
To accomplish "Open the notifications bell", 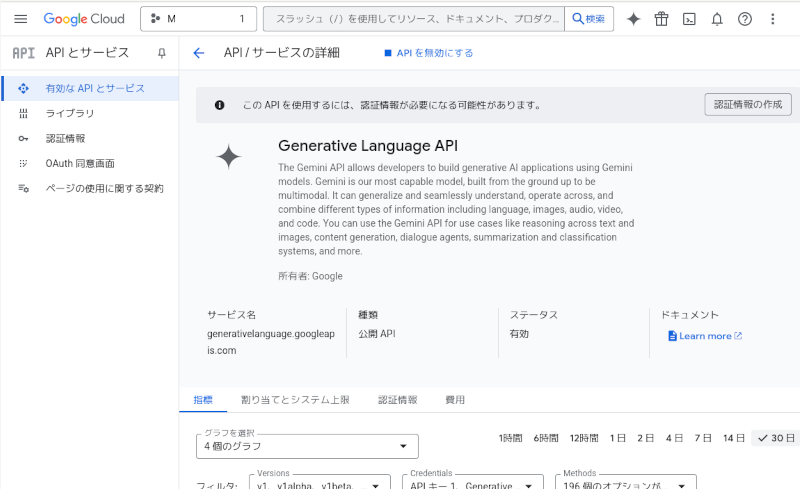I will [x=717, y=19].
